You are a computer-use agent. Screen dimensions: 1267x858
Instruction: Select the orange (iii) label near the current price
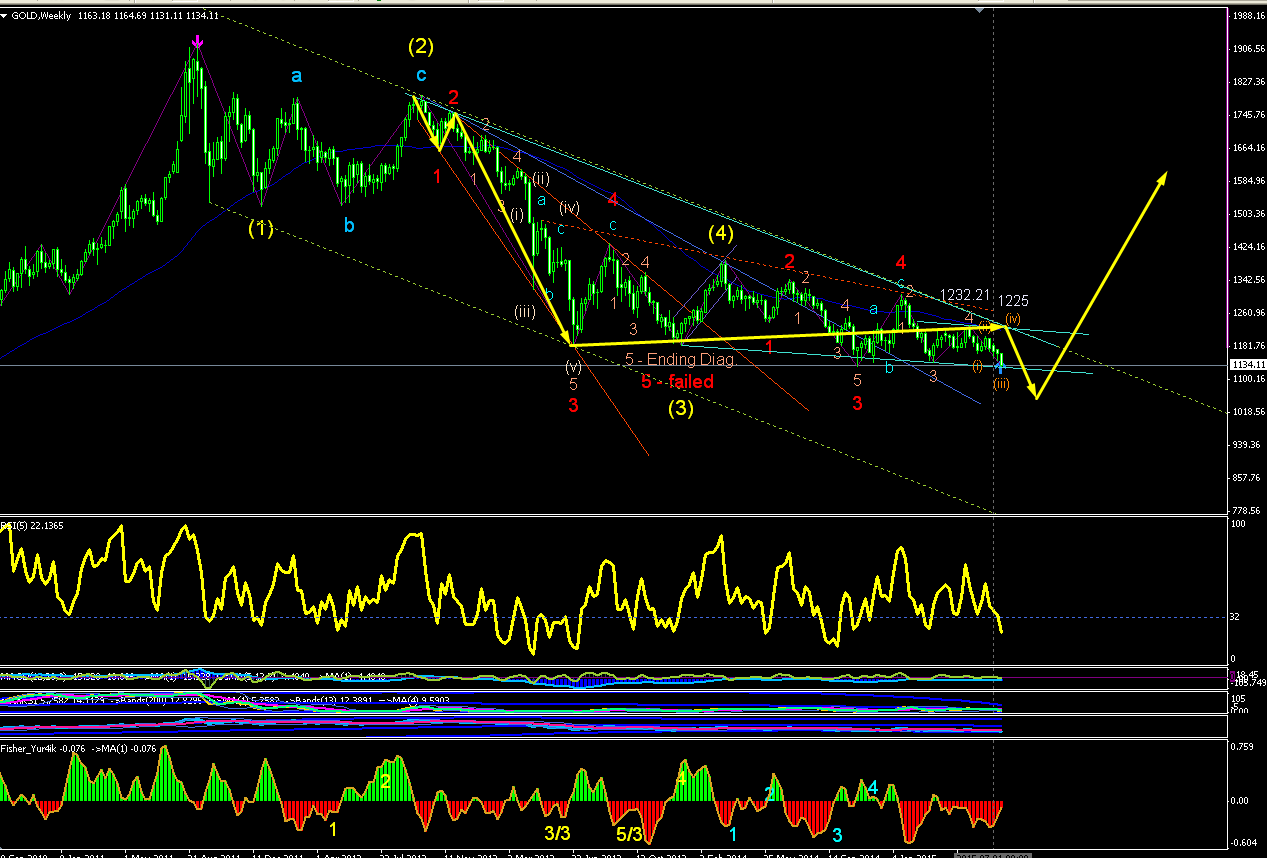1001,384
